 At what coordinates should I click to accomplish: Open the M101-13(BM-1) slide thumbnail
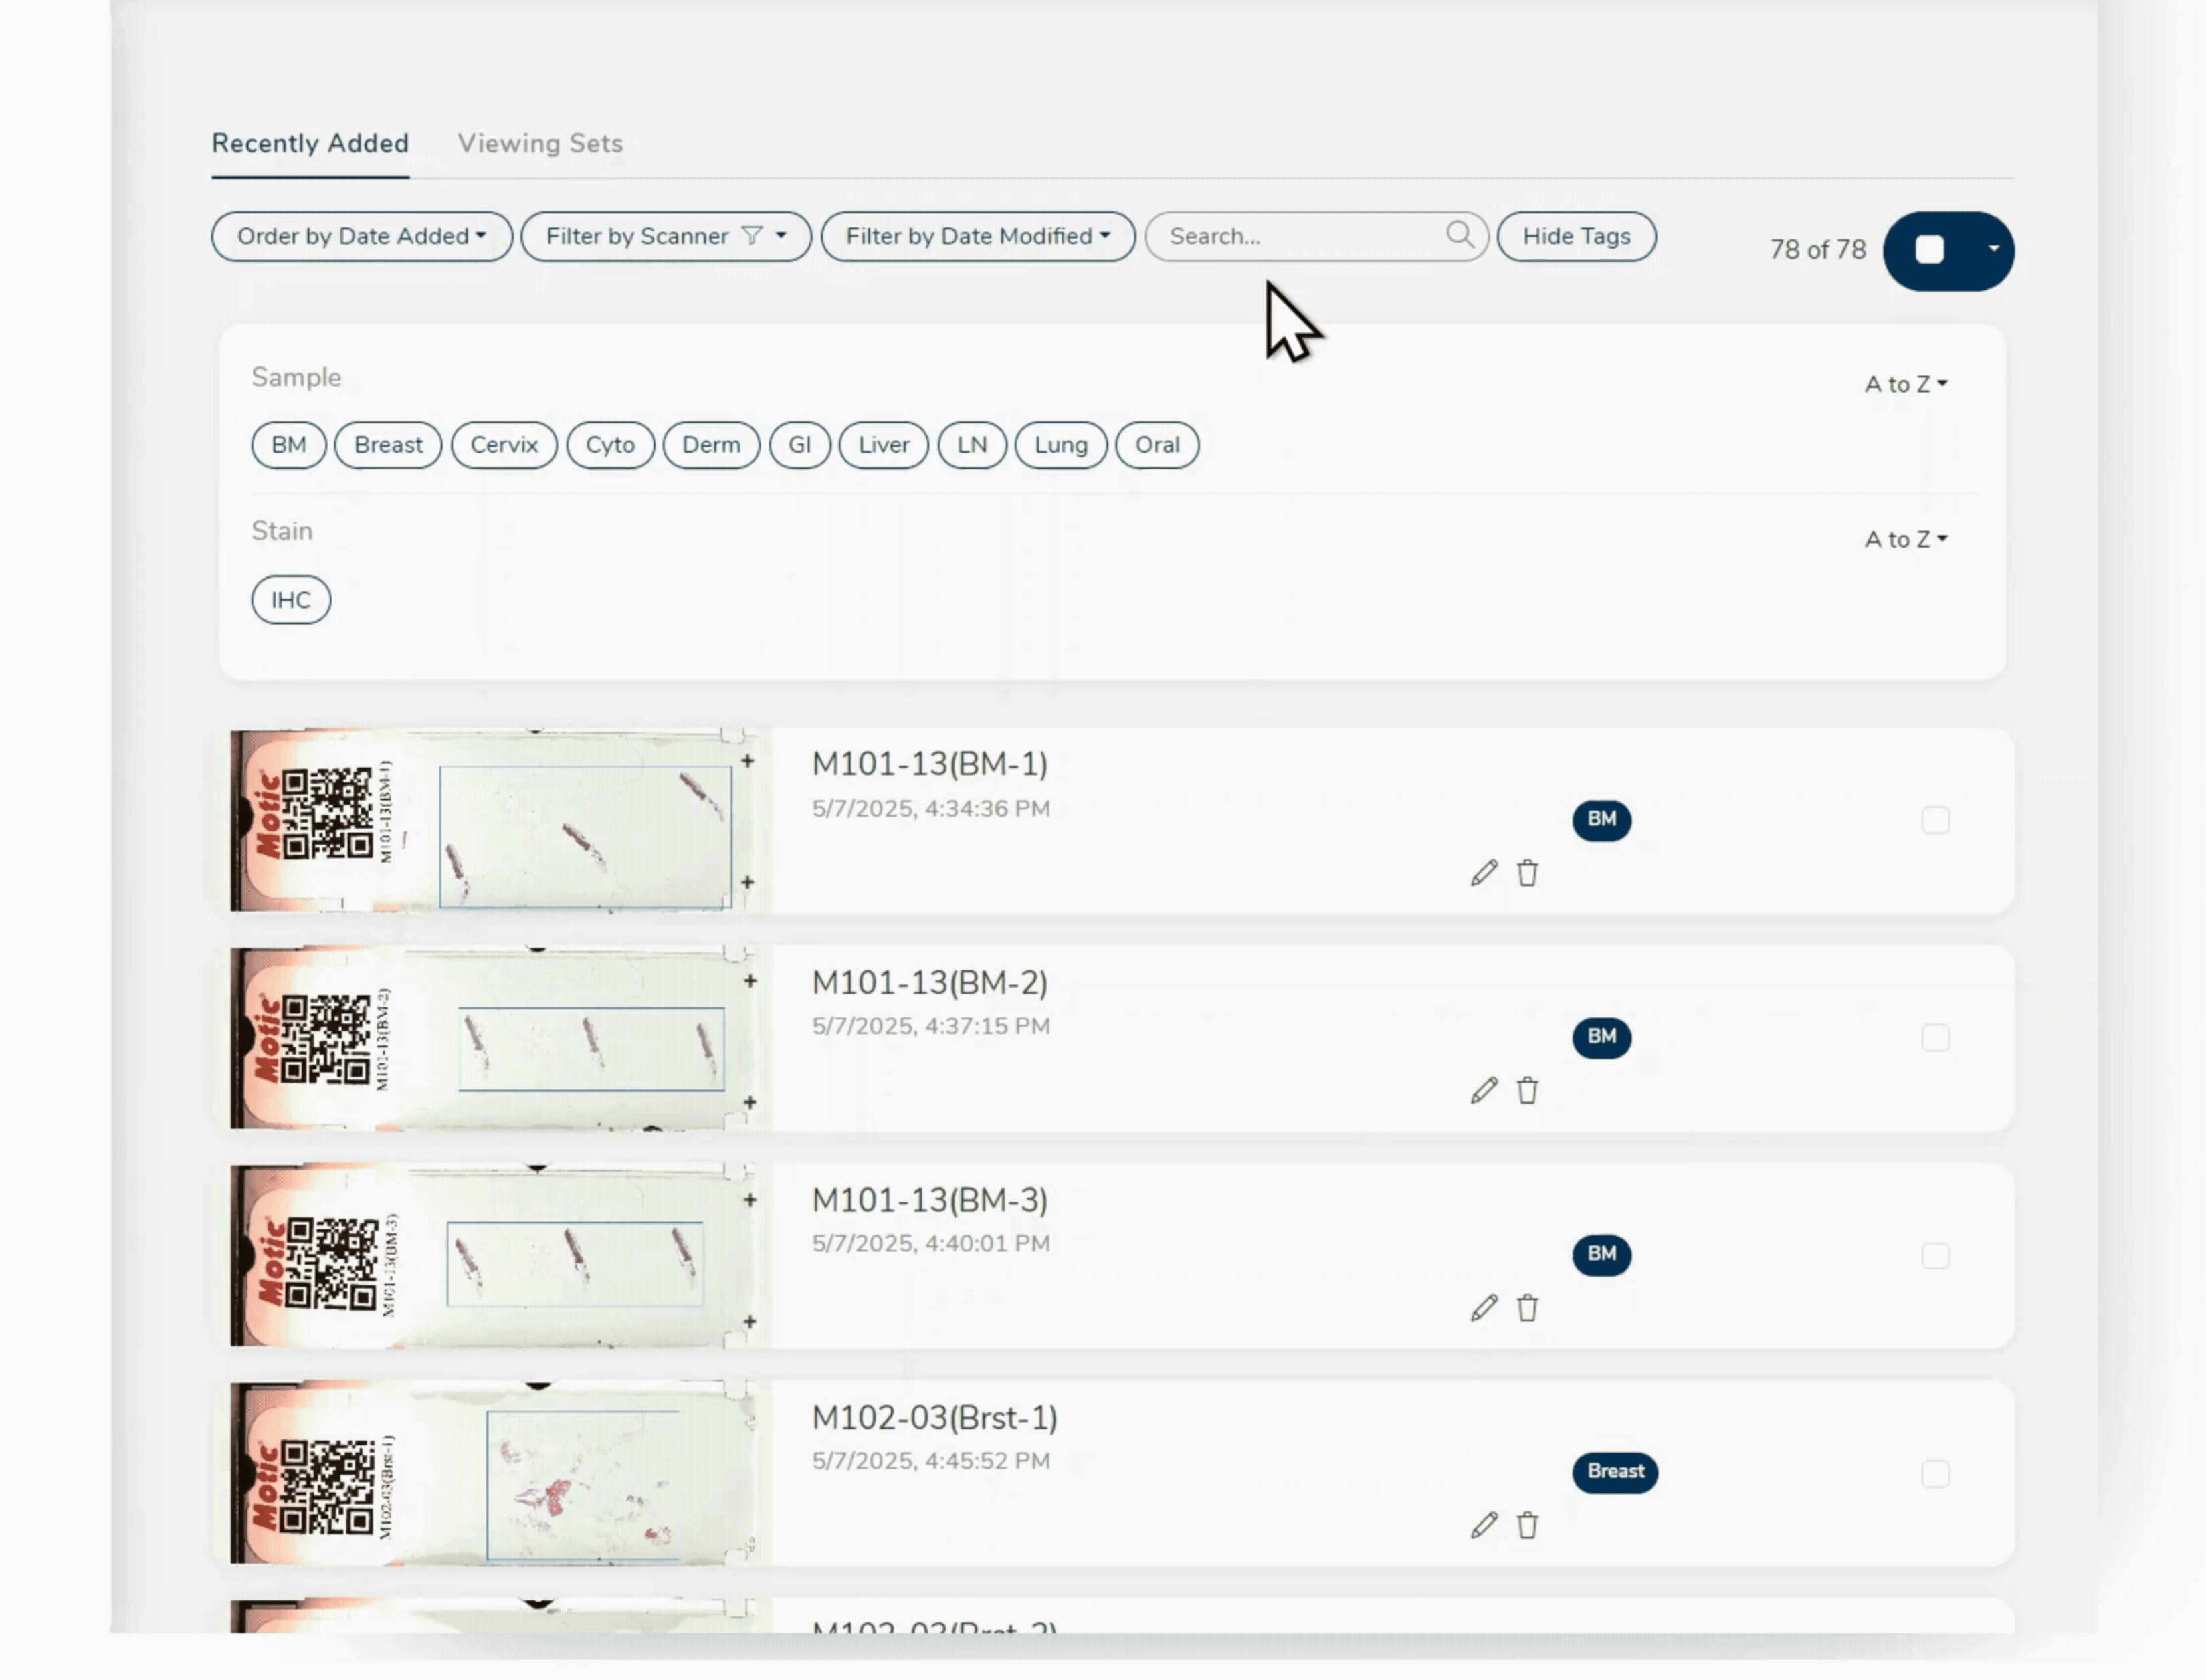point(500,820)
